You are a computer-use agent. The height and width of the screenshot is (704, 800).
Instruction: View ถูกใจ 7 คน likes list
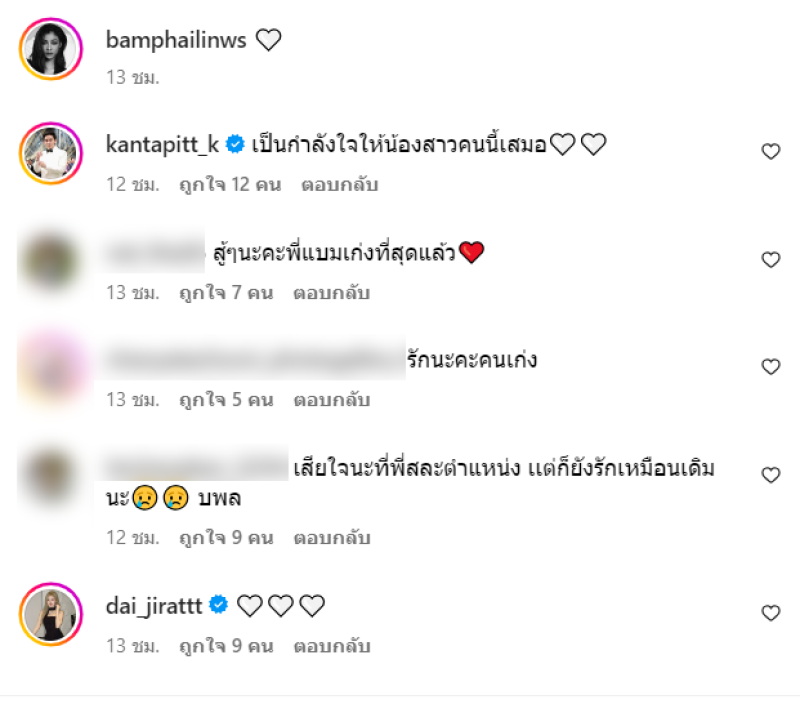(226, 293)
